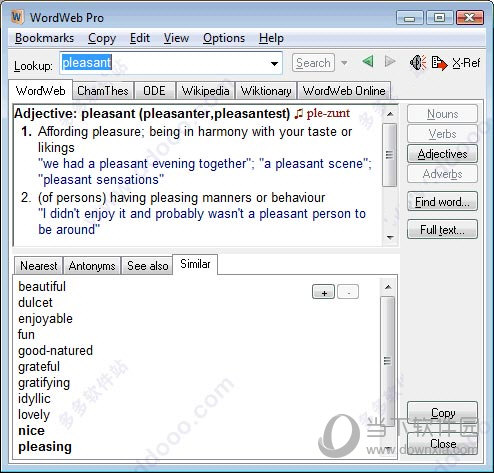Click the Search button
494x473 pixels.
tap(313, 63)
